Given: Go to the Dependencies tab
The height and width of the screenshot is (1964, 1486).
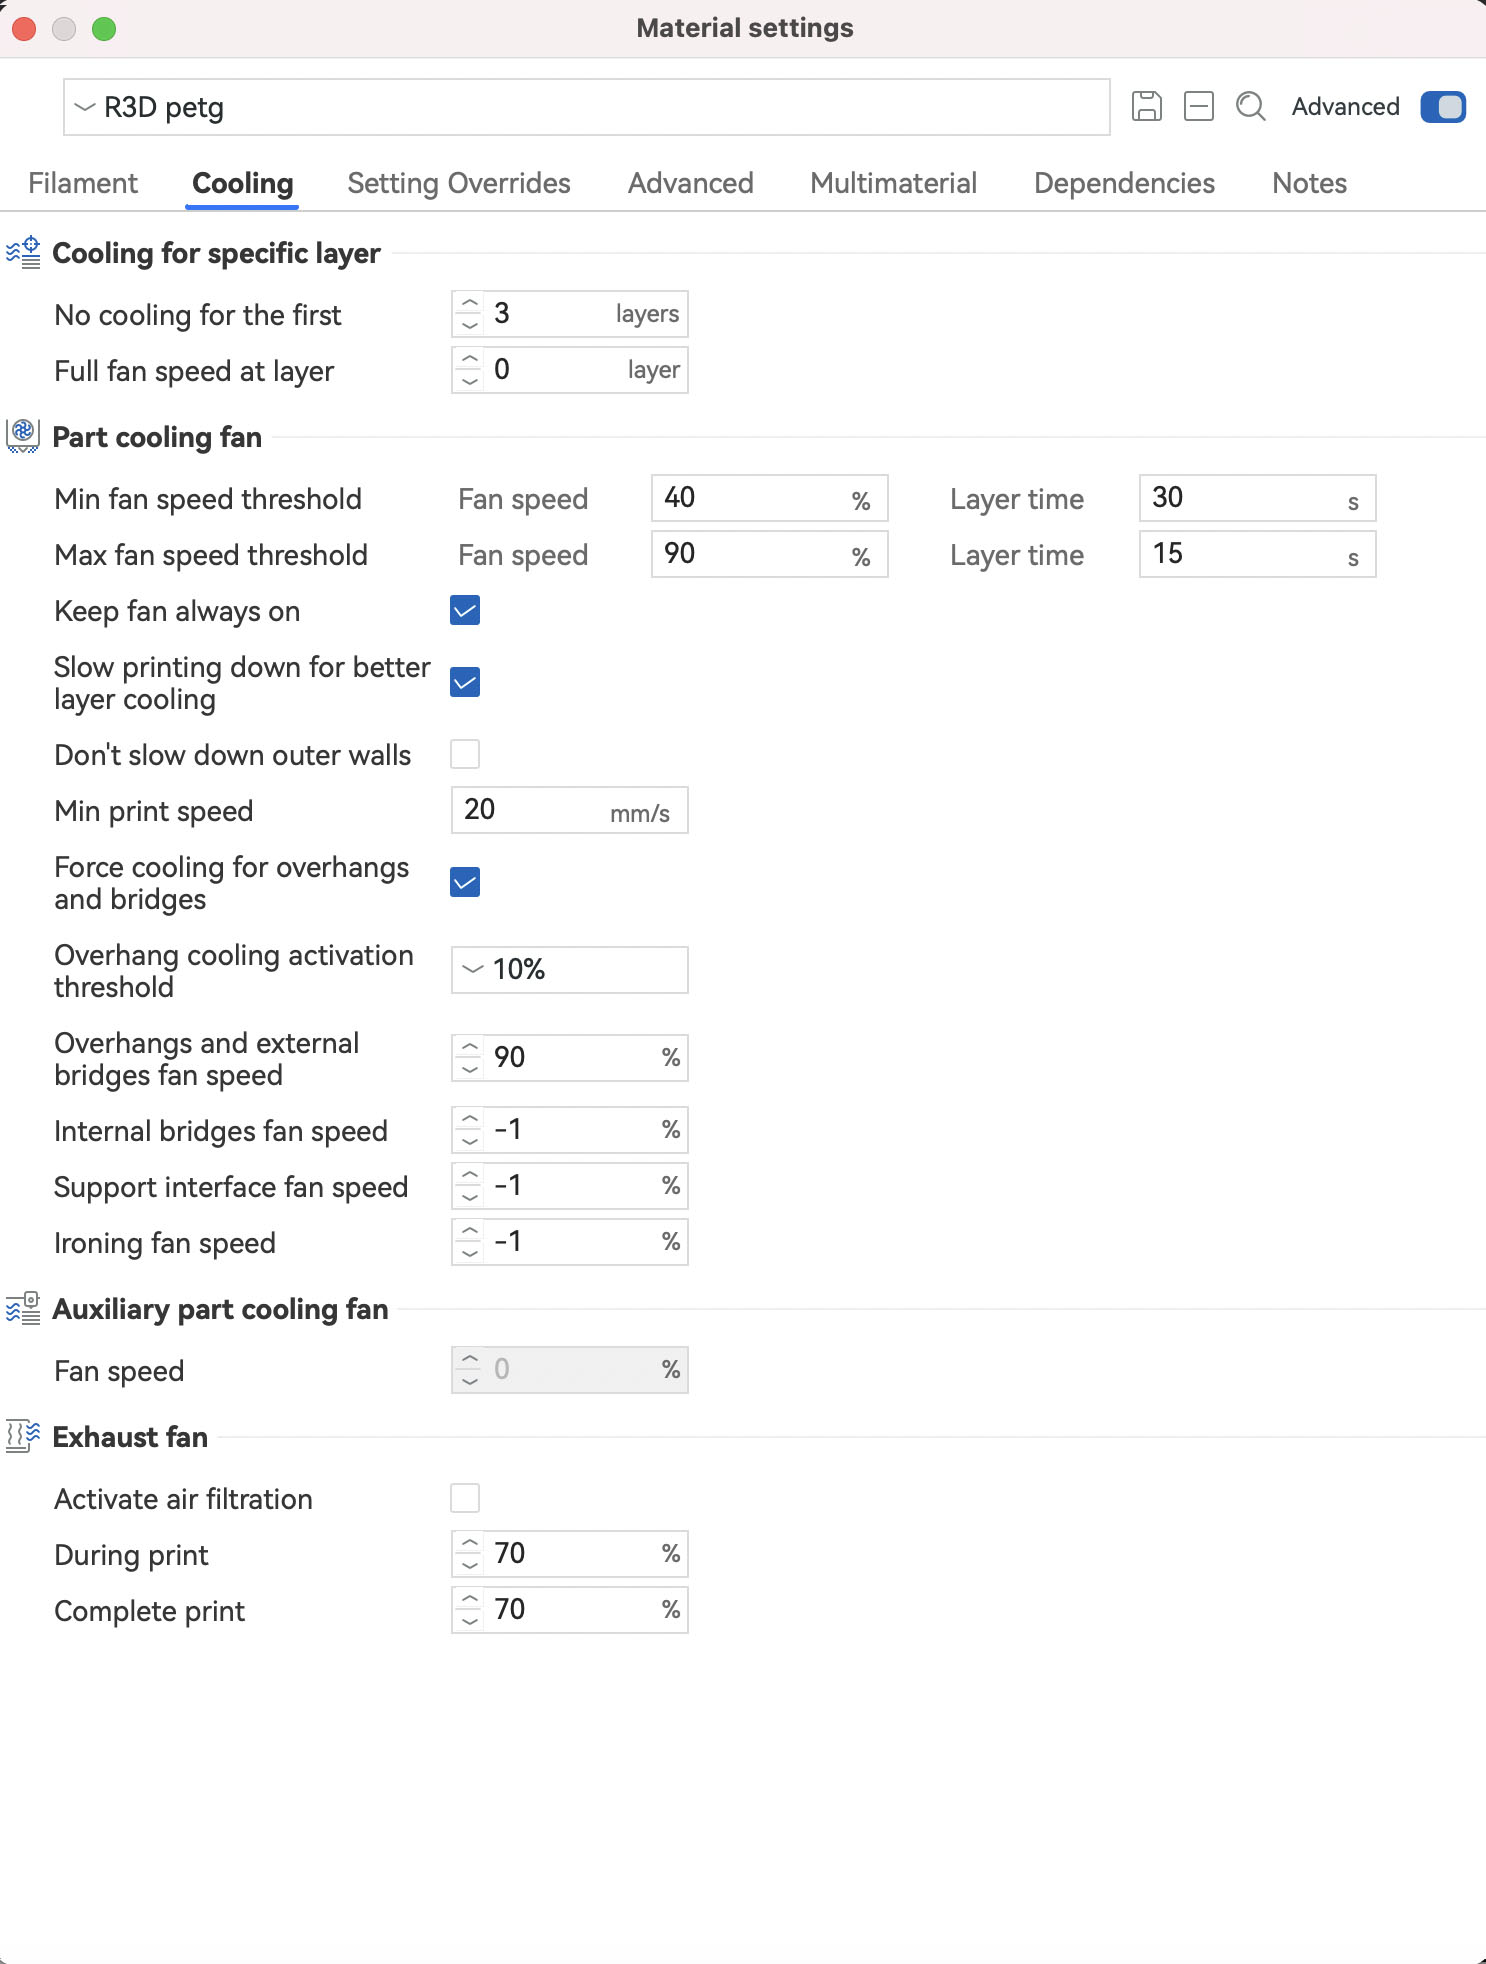Looking at the screenshot, I should tap(1124, 183).
